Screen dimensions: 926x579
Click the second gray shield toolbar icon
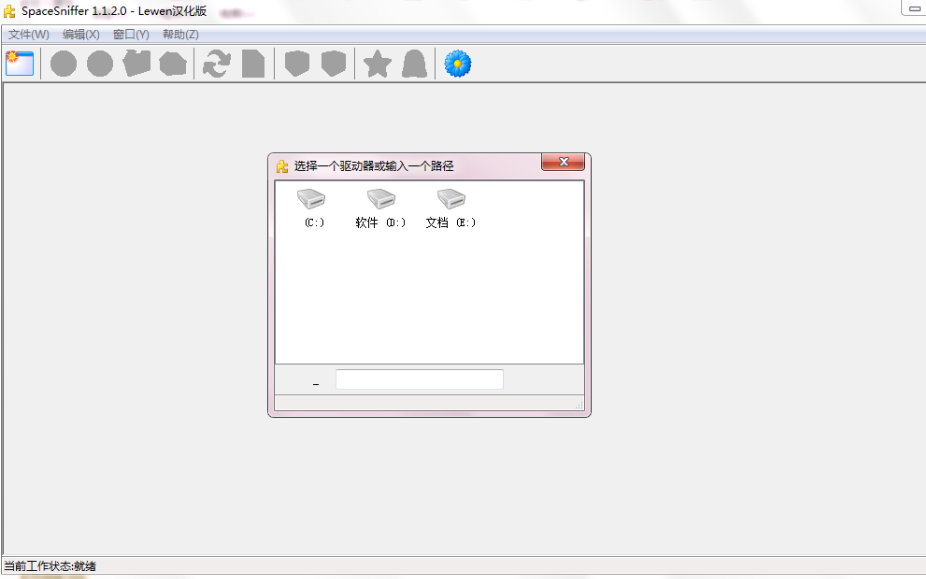334,63
